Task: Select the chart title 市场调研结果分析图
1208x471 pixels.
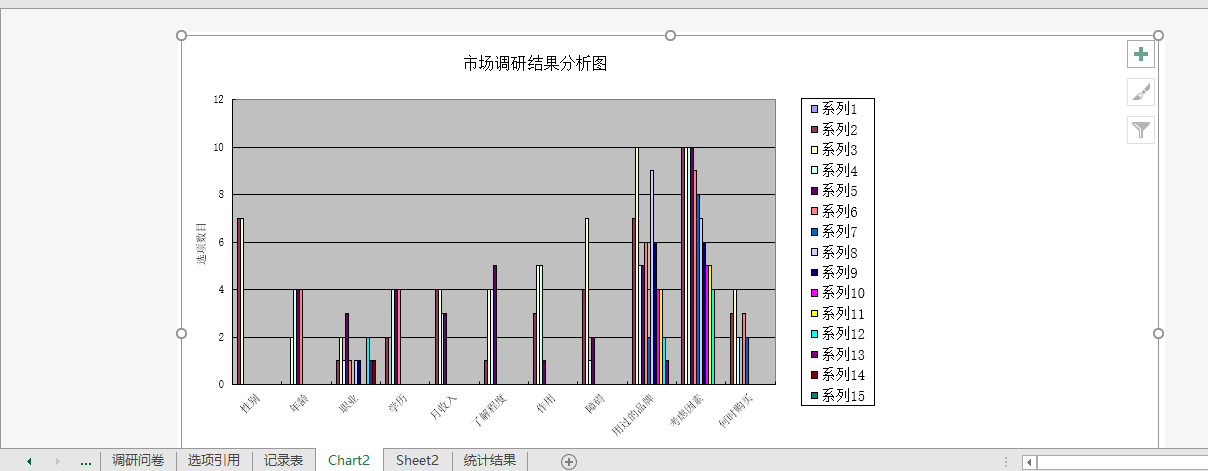Action: (x=535, y=64)
